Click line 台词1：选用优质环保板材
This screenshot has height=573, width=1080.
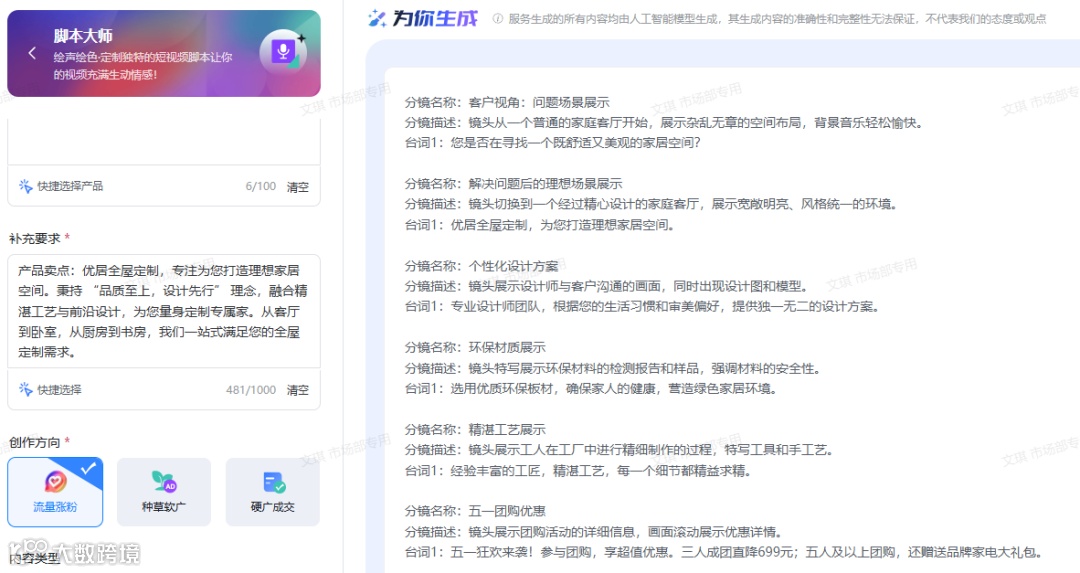tap(591, 388)
